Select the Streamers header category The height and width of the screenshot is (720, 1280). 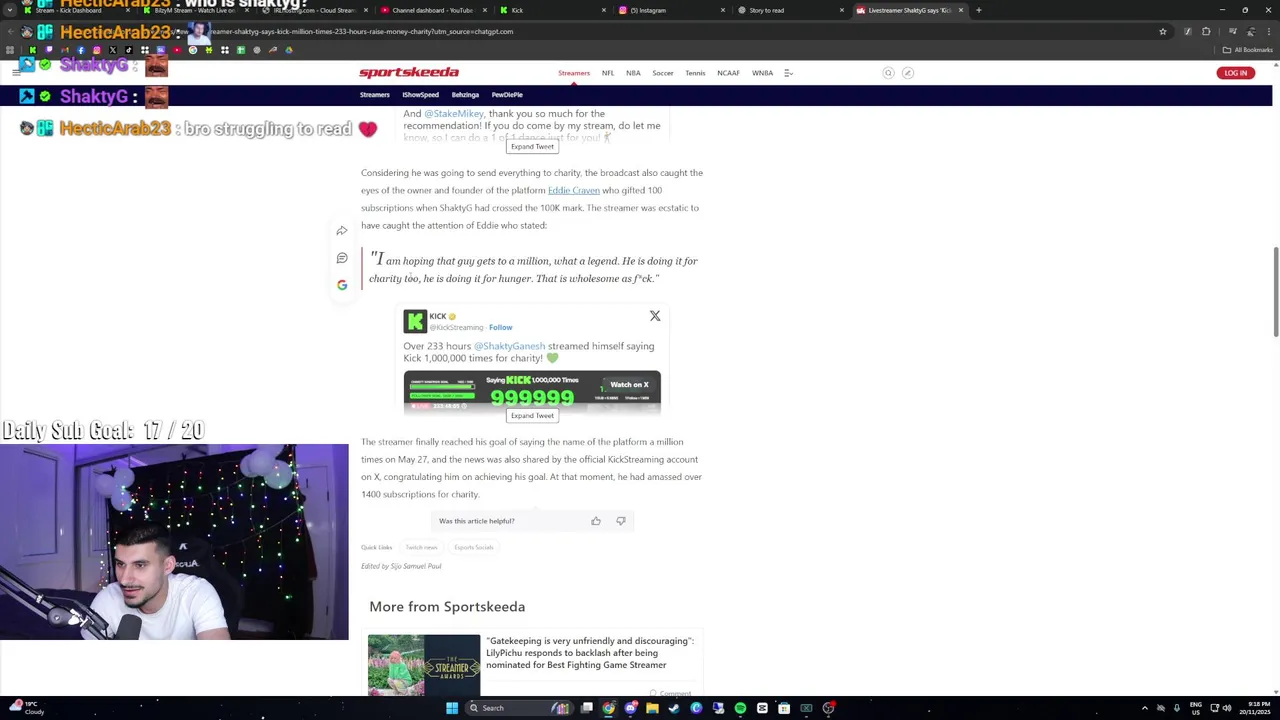(574, 73)
